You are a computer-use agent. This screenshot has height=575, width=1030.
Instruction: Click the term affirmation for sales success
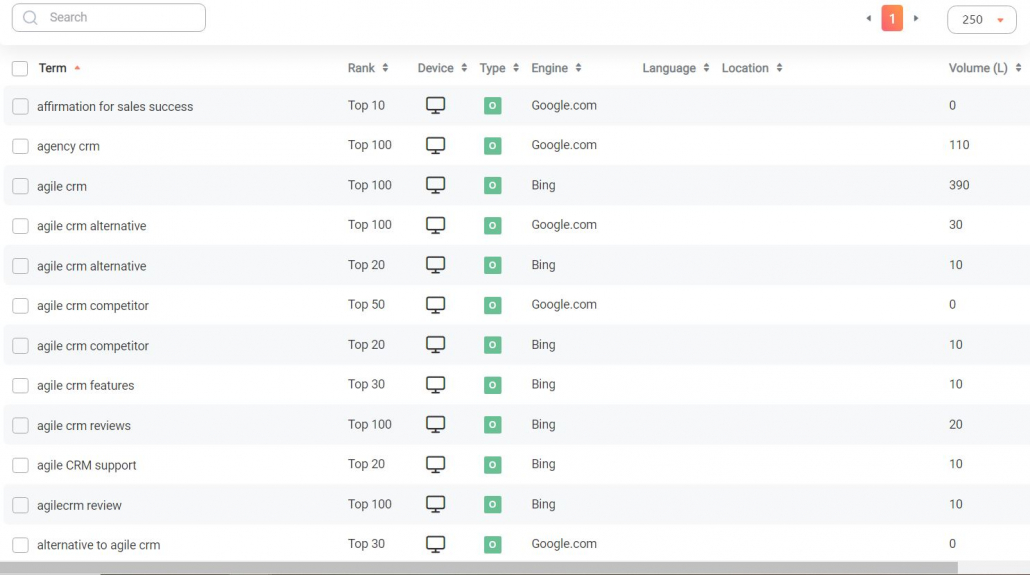coord(115,106)
